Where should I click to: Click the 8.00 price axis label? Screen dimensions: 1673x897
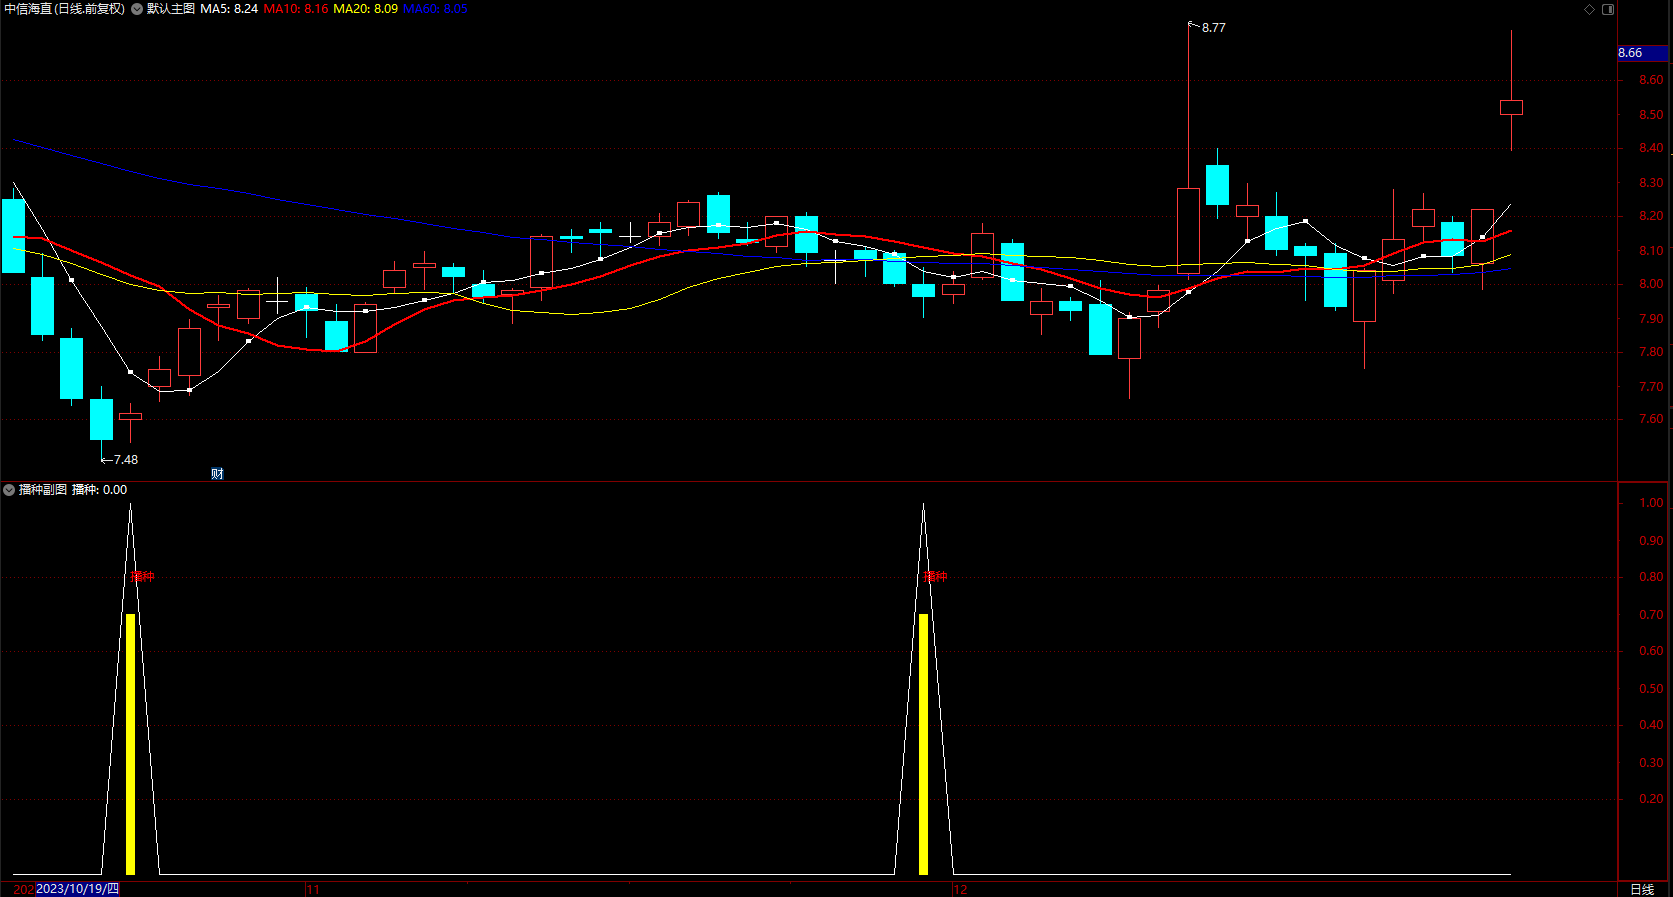point(1651,284)
